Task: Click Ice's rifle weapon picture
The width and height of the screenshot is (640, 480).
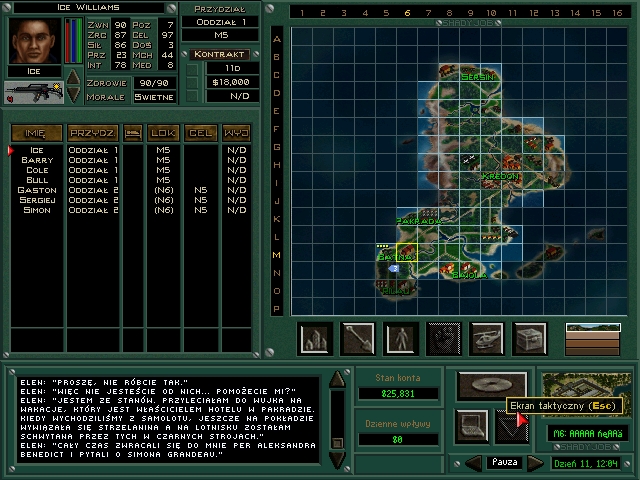Action: [34, 92]
